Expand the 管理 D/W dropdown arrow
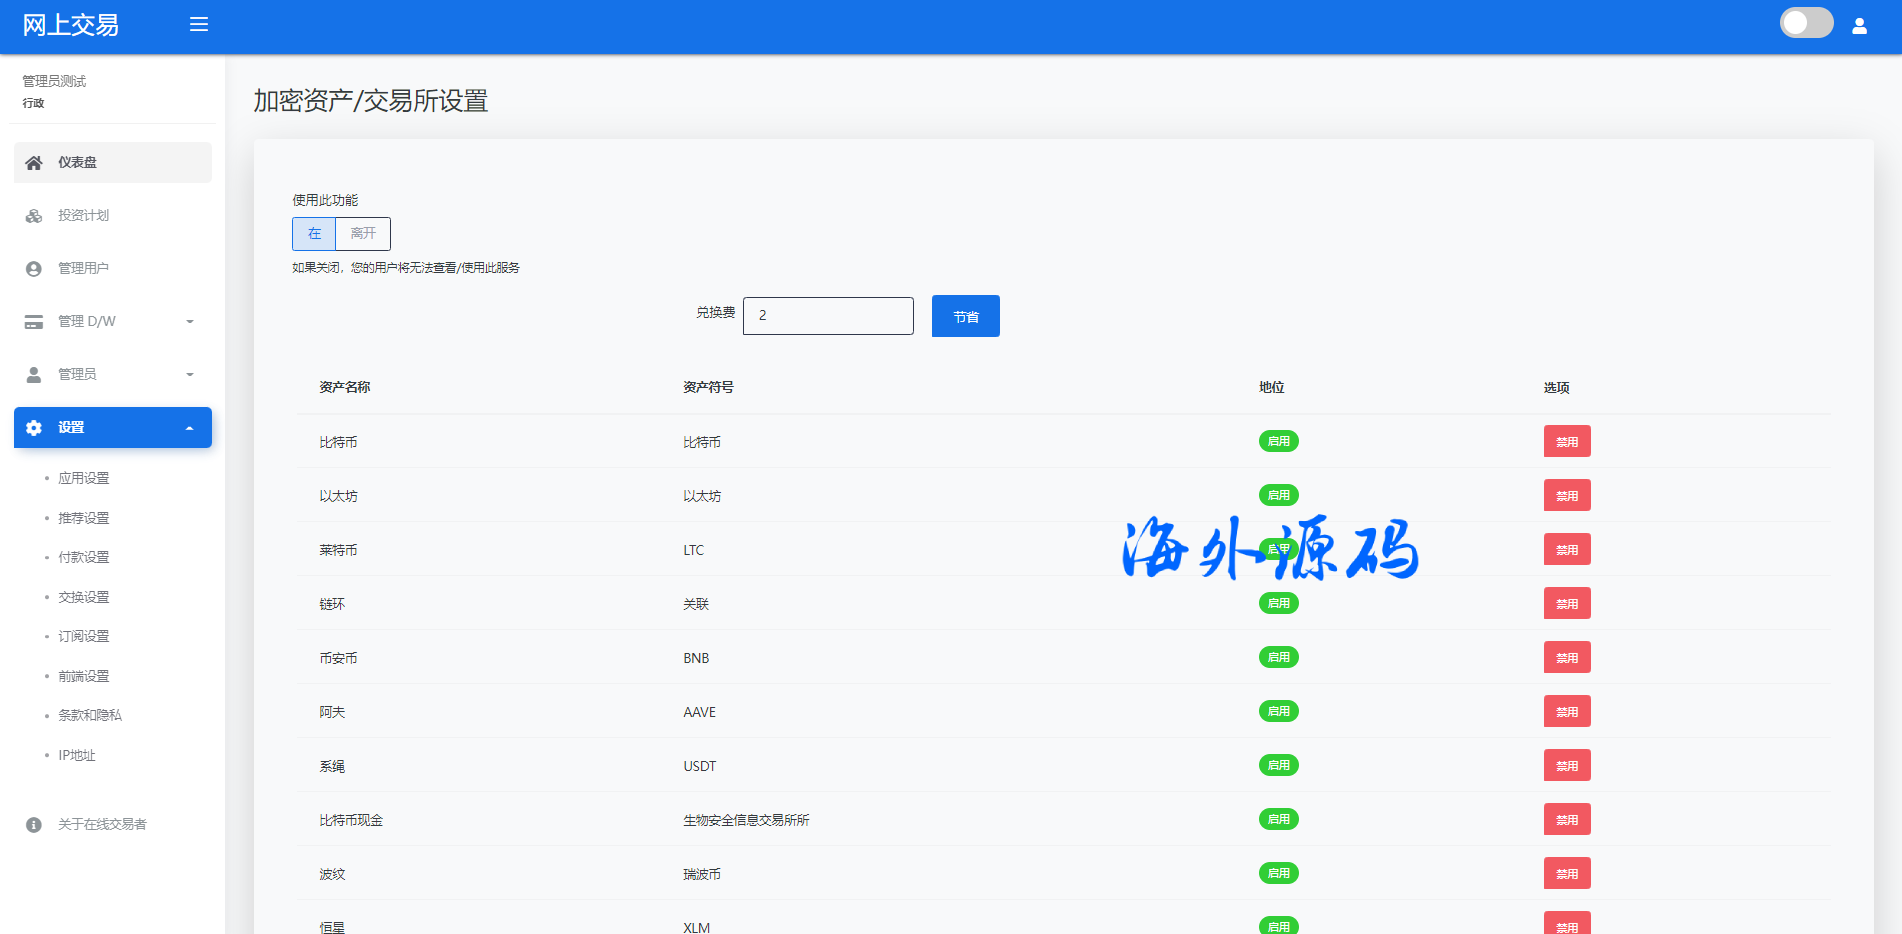This screenshot has width=1902, height=934. click(x=190, y=322)
